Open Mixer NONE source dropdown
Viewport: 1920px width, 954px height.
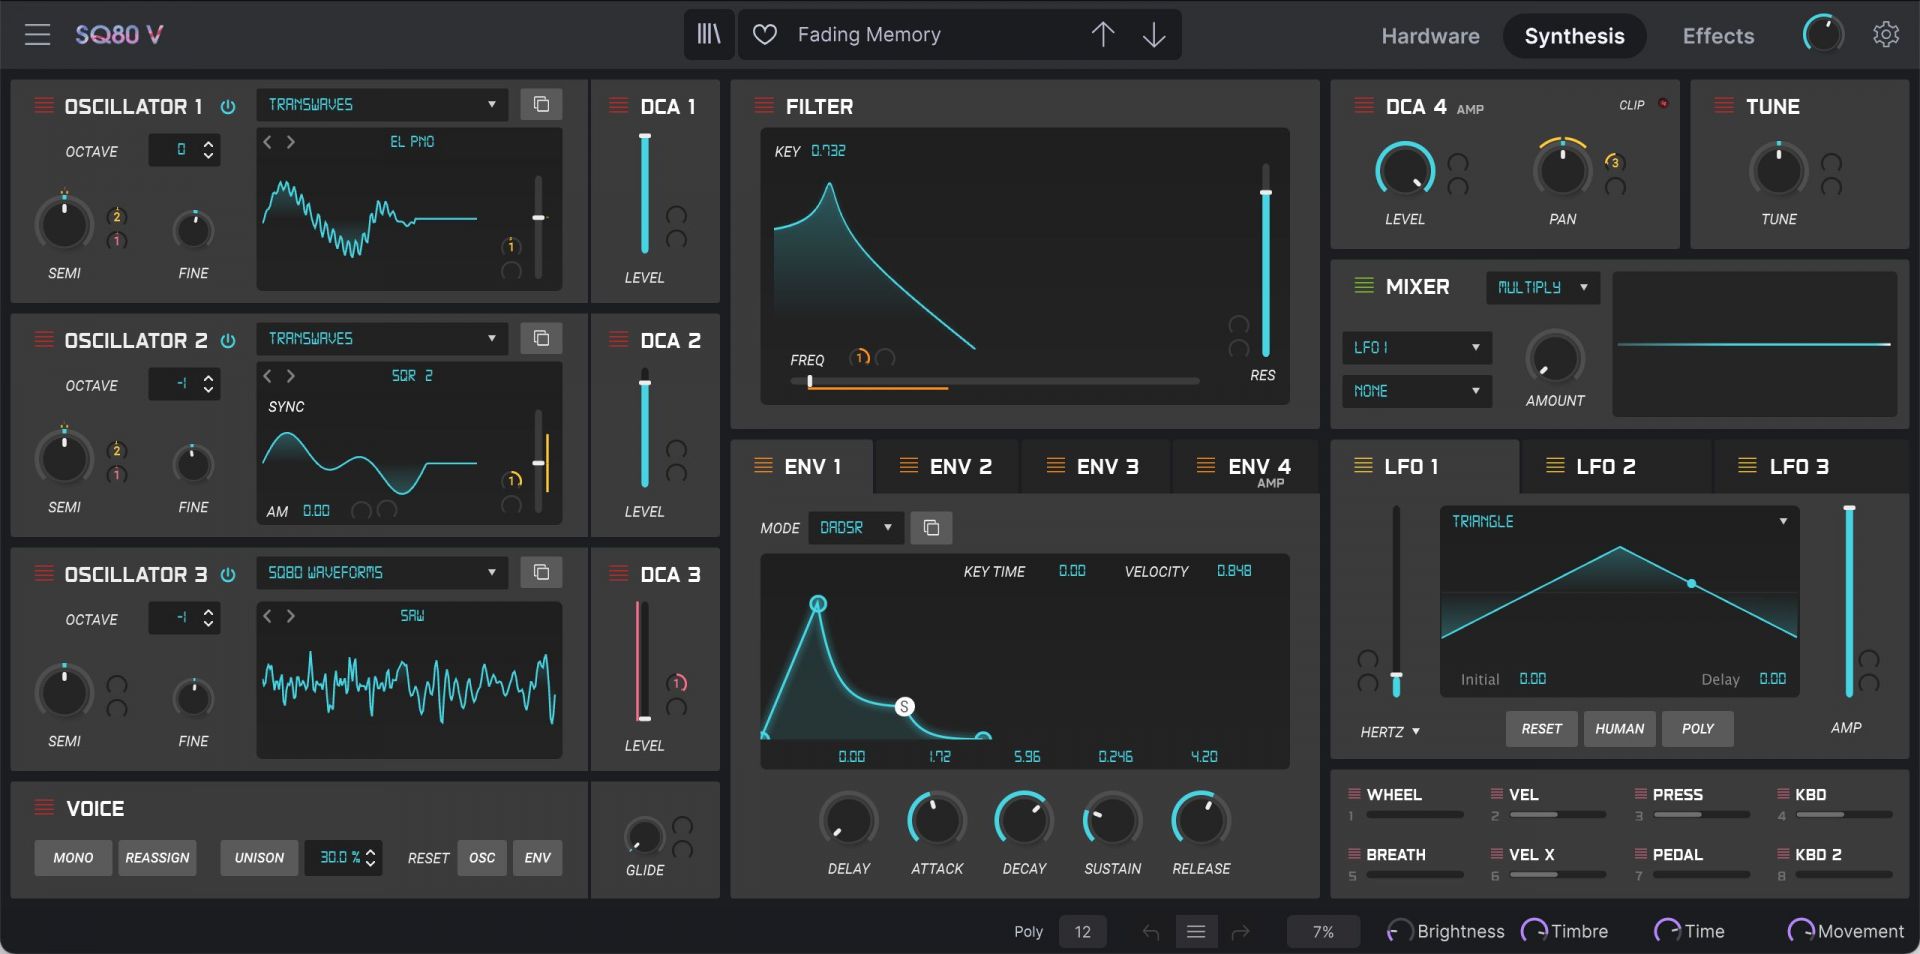point(1416,391)
